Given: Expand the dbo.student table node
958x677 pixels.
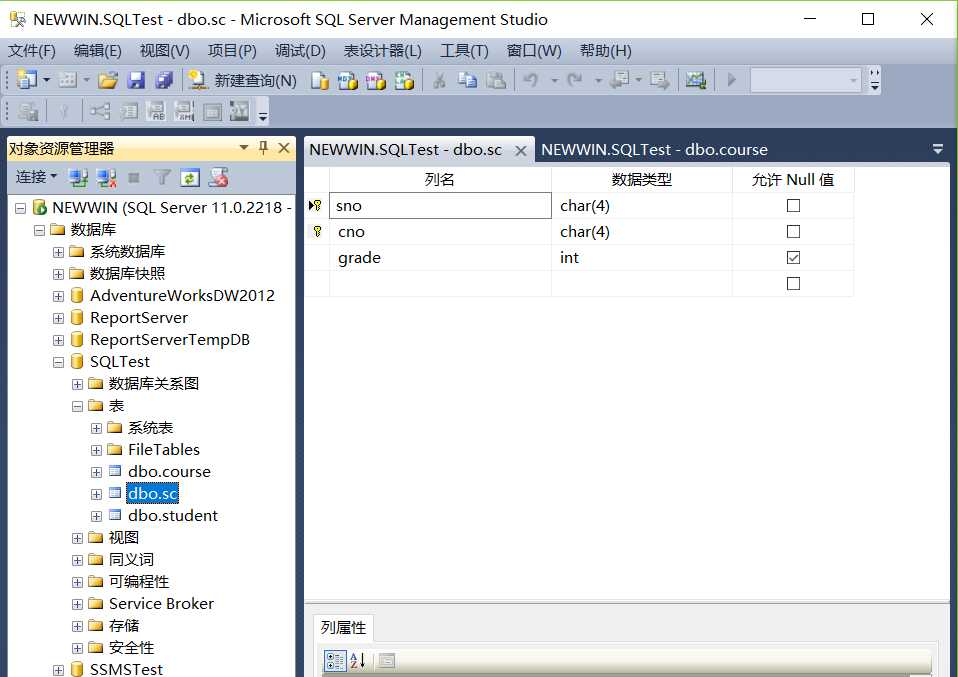Looking at the screenshot, I should click(96, 516).
